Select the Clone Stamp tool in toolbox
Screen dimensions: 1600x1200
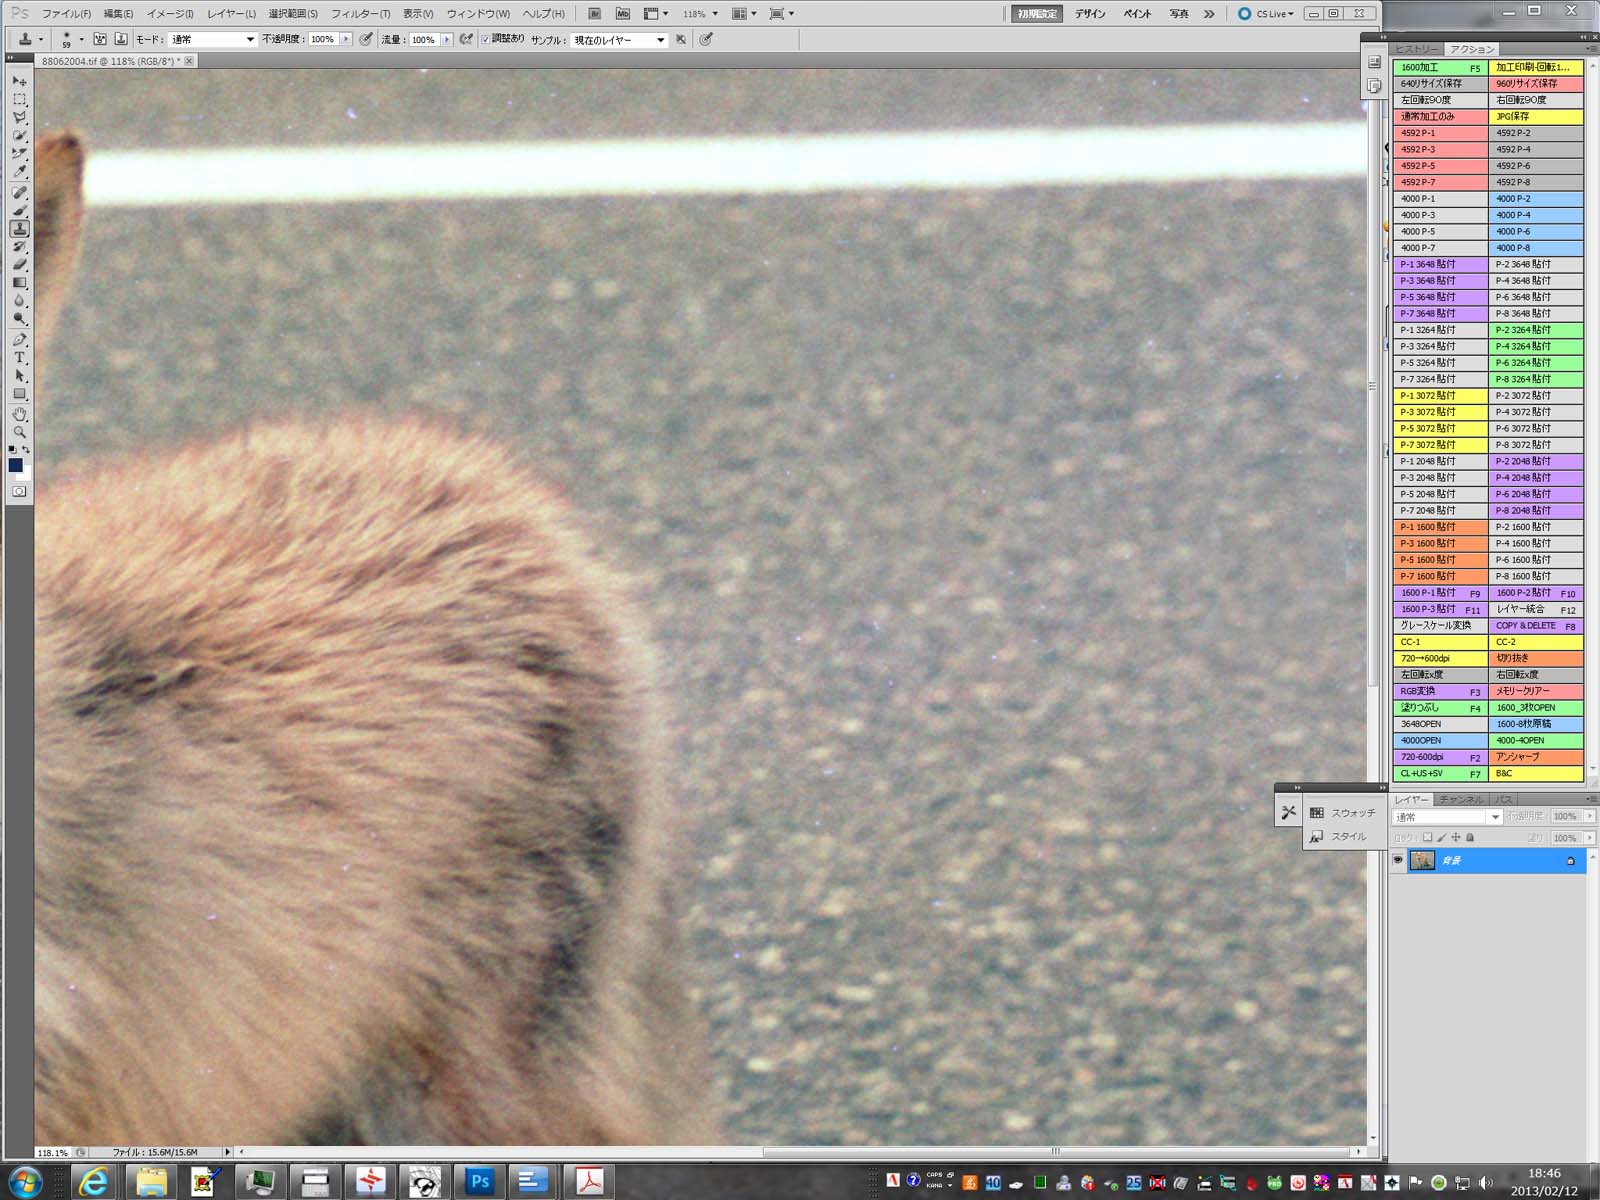[19, 229]
